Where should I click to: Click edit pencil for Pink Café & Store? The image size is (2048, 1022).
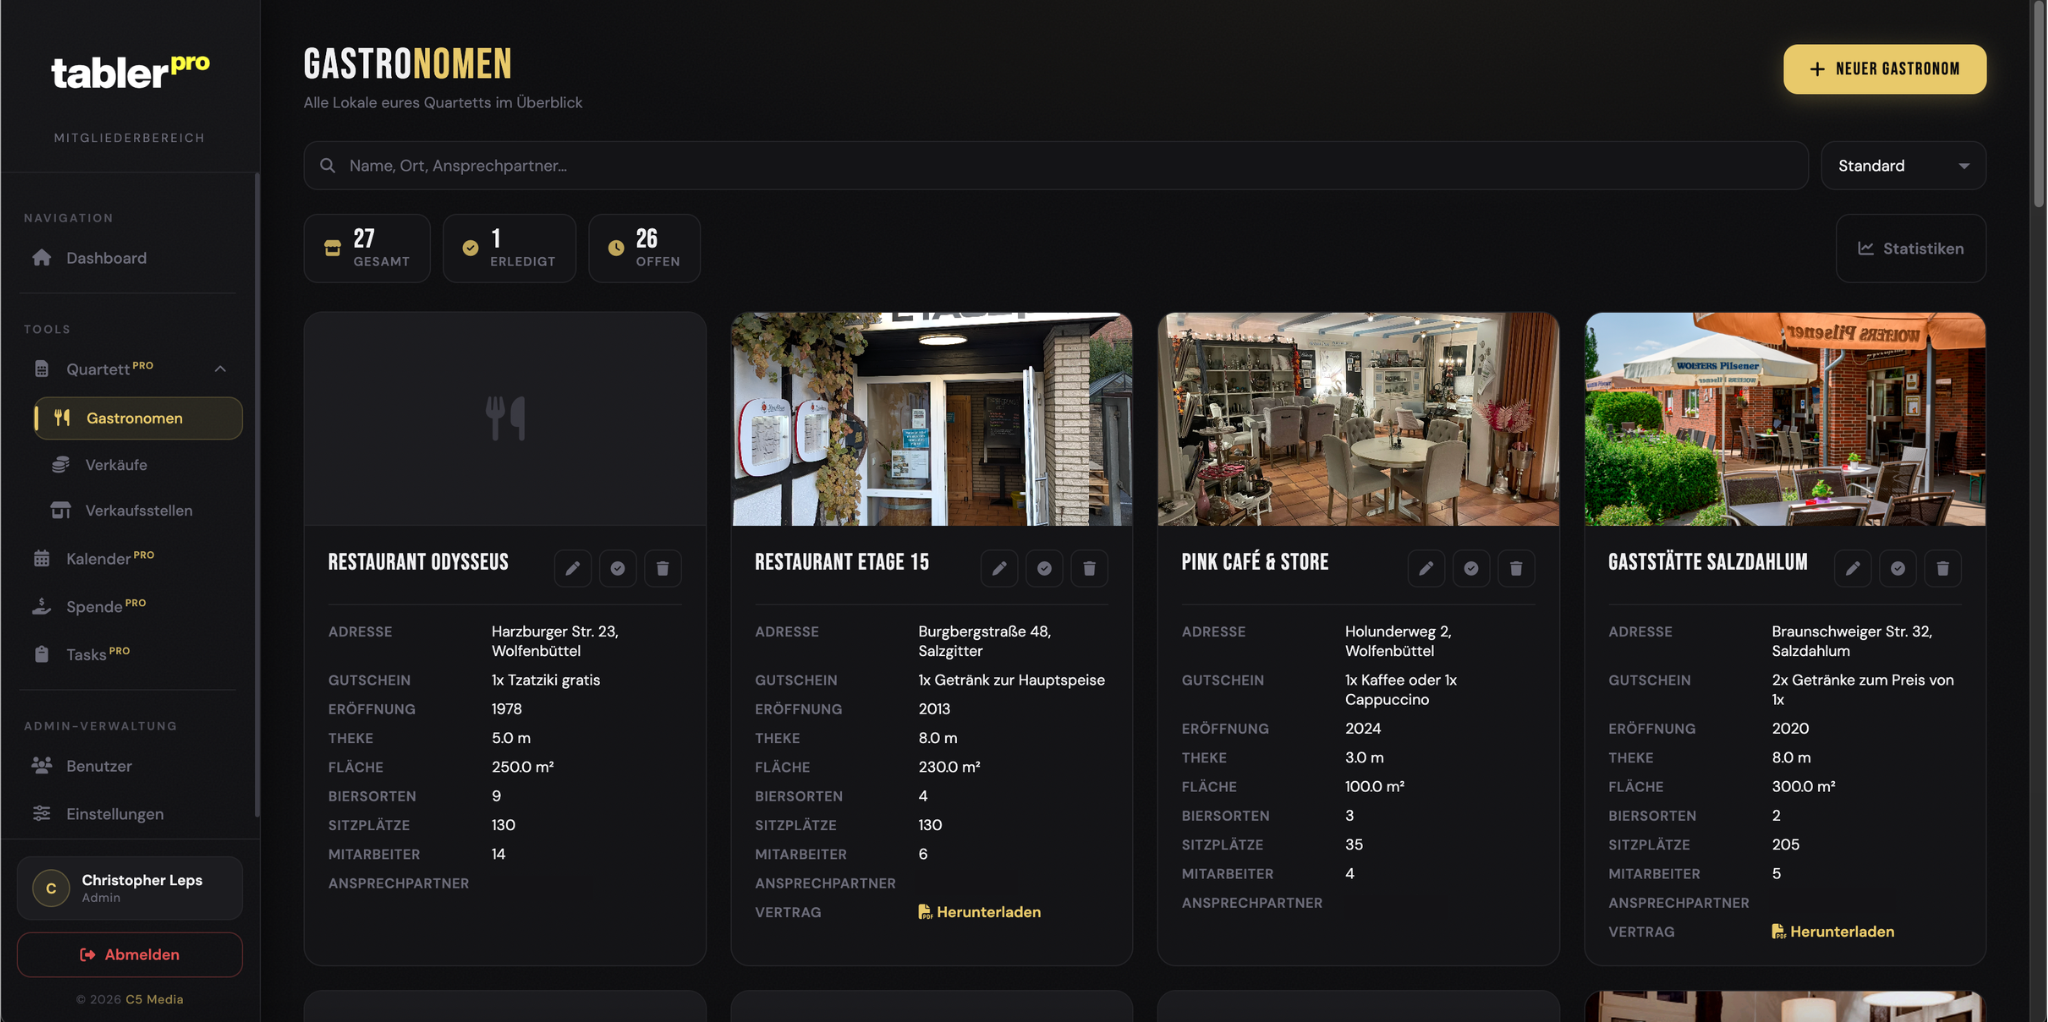[1426, 568]
